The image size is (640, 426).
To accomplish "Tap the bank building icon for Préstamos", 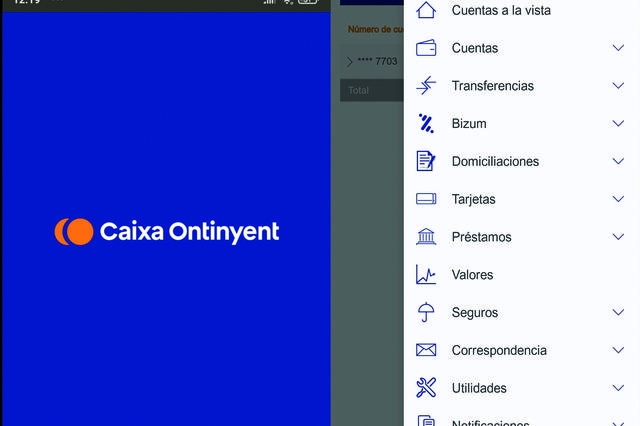I will point(426,236).
